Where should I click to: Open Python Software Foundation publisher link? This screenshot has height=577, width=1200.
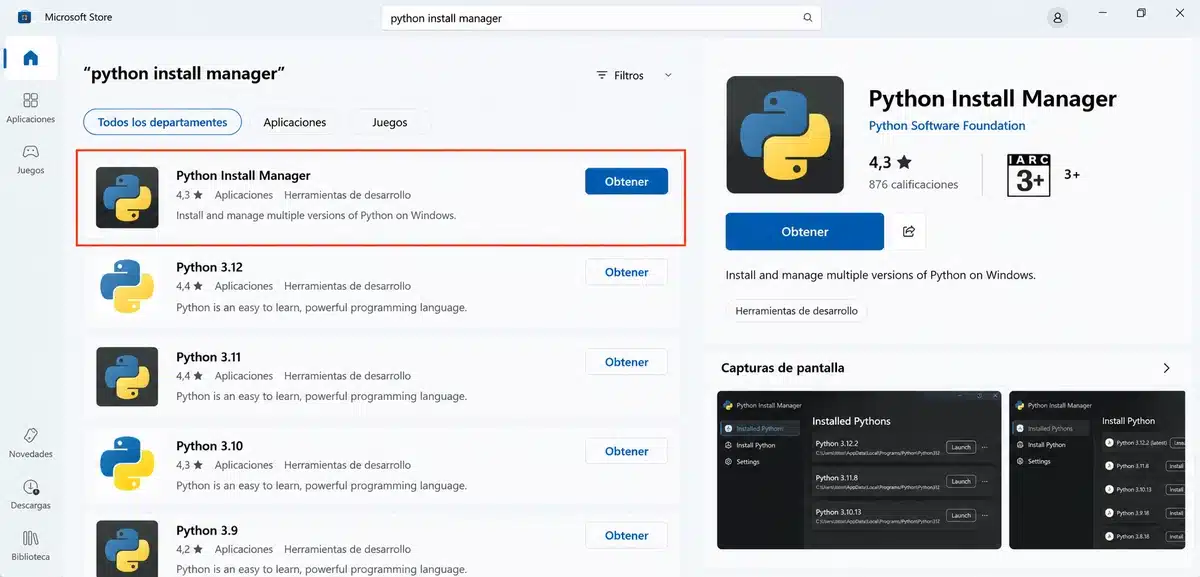click(947, 126)
